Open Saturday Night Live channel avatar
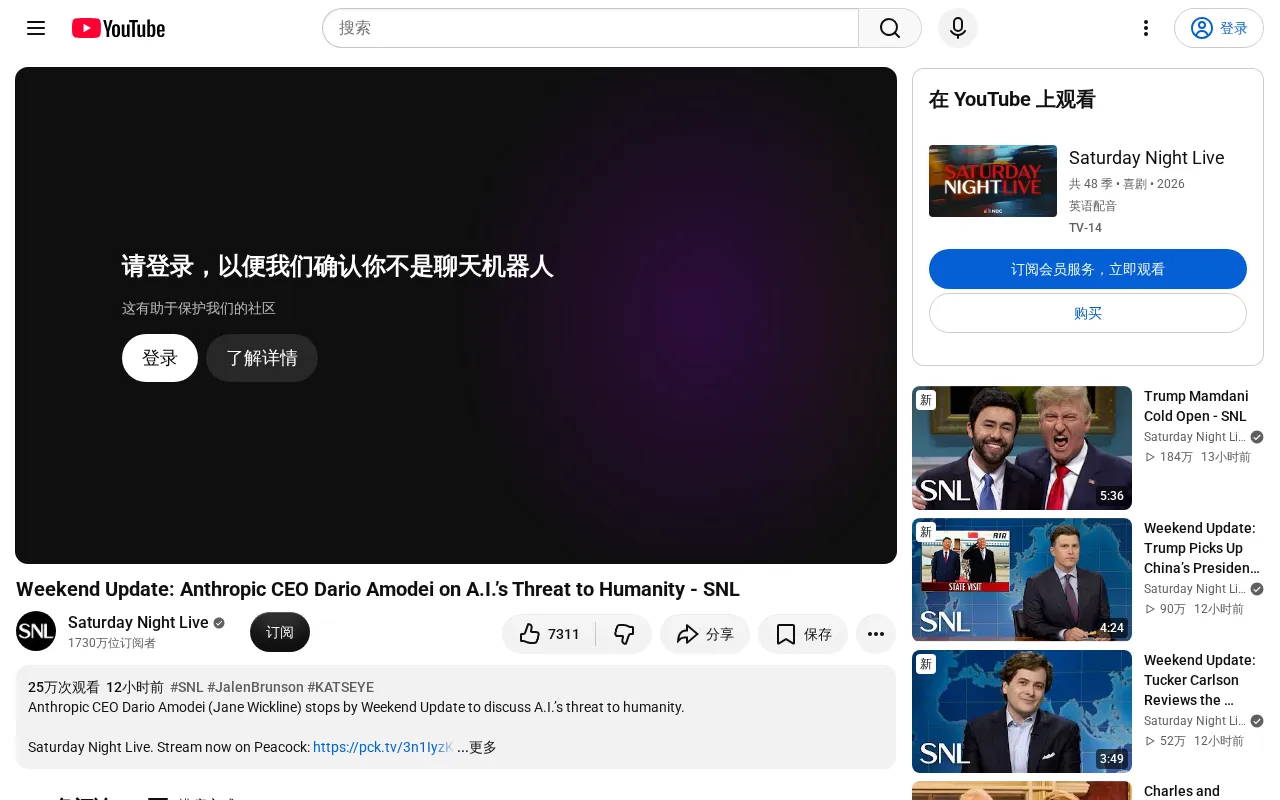The height and width of the screenshot is (800, 1280). coord(36,631)
